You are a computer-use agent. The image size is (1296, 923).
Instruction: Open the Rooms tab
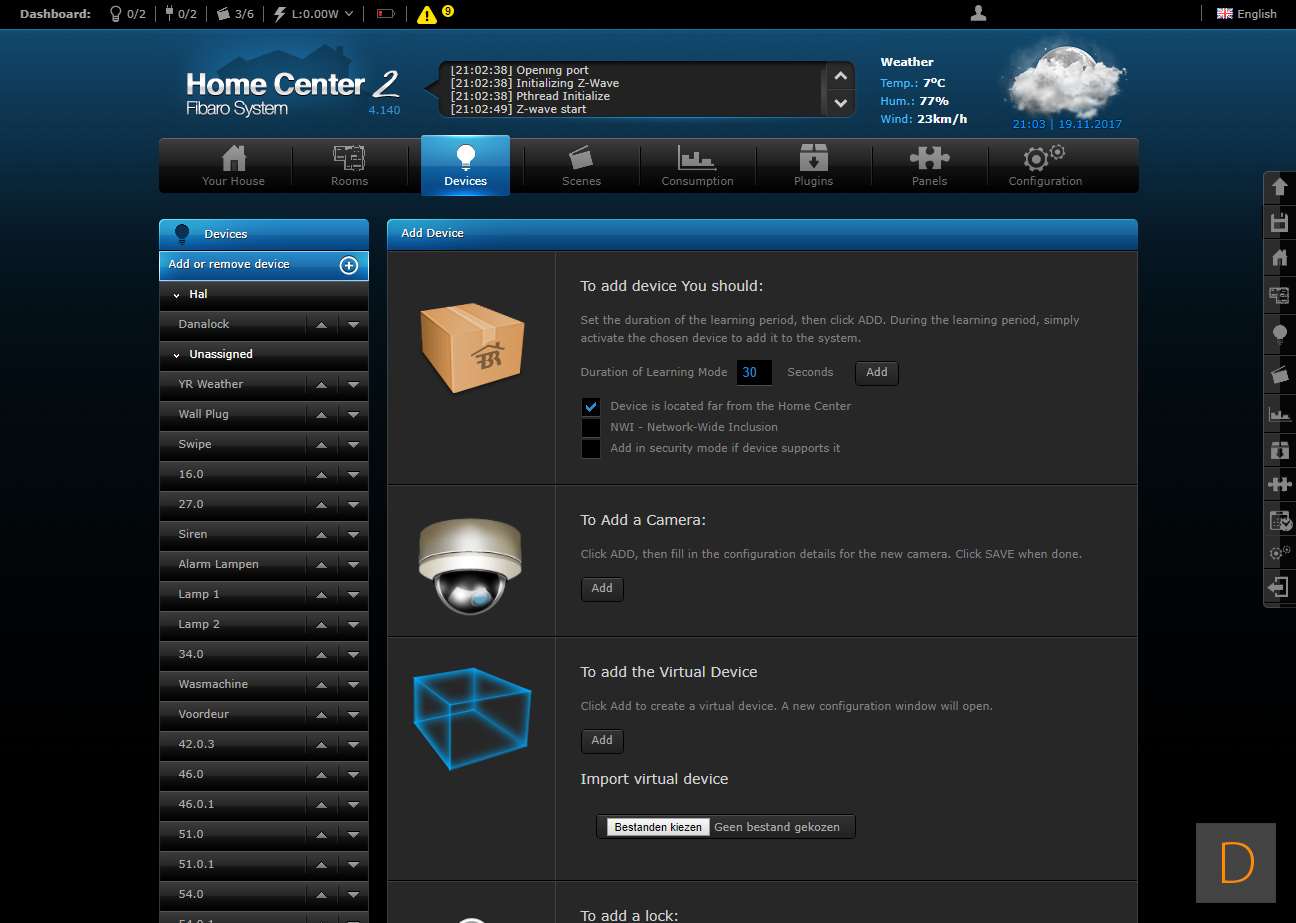tap(350, 165)
